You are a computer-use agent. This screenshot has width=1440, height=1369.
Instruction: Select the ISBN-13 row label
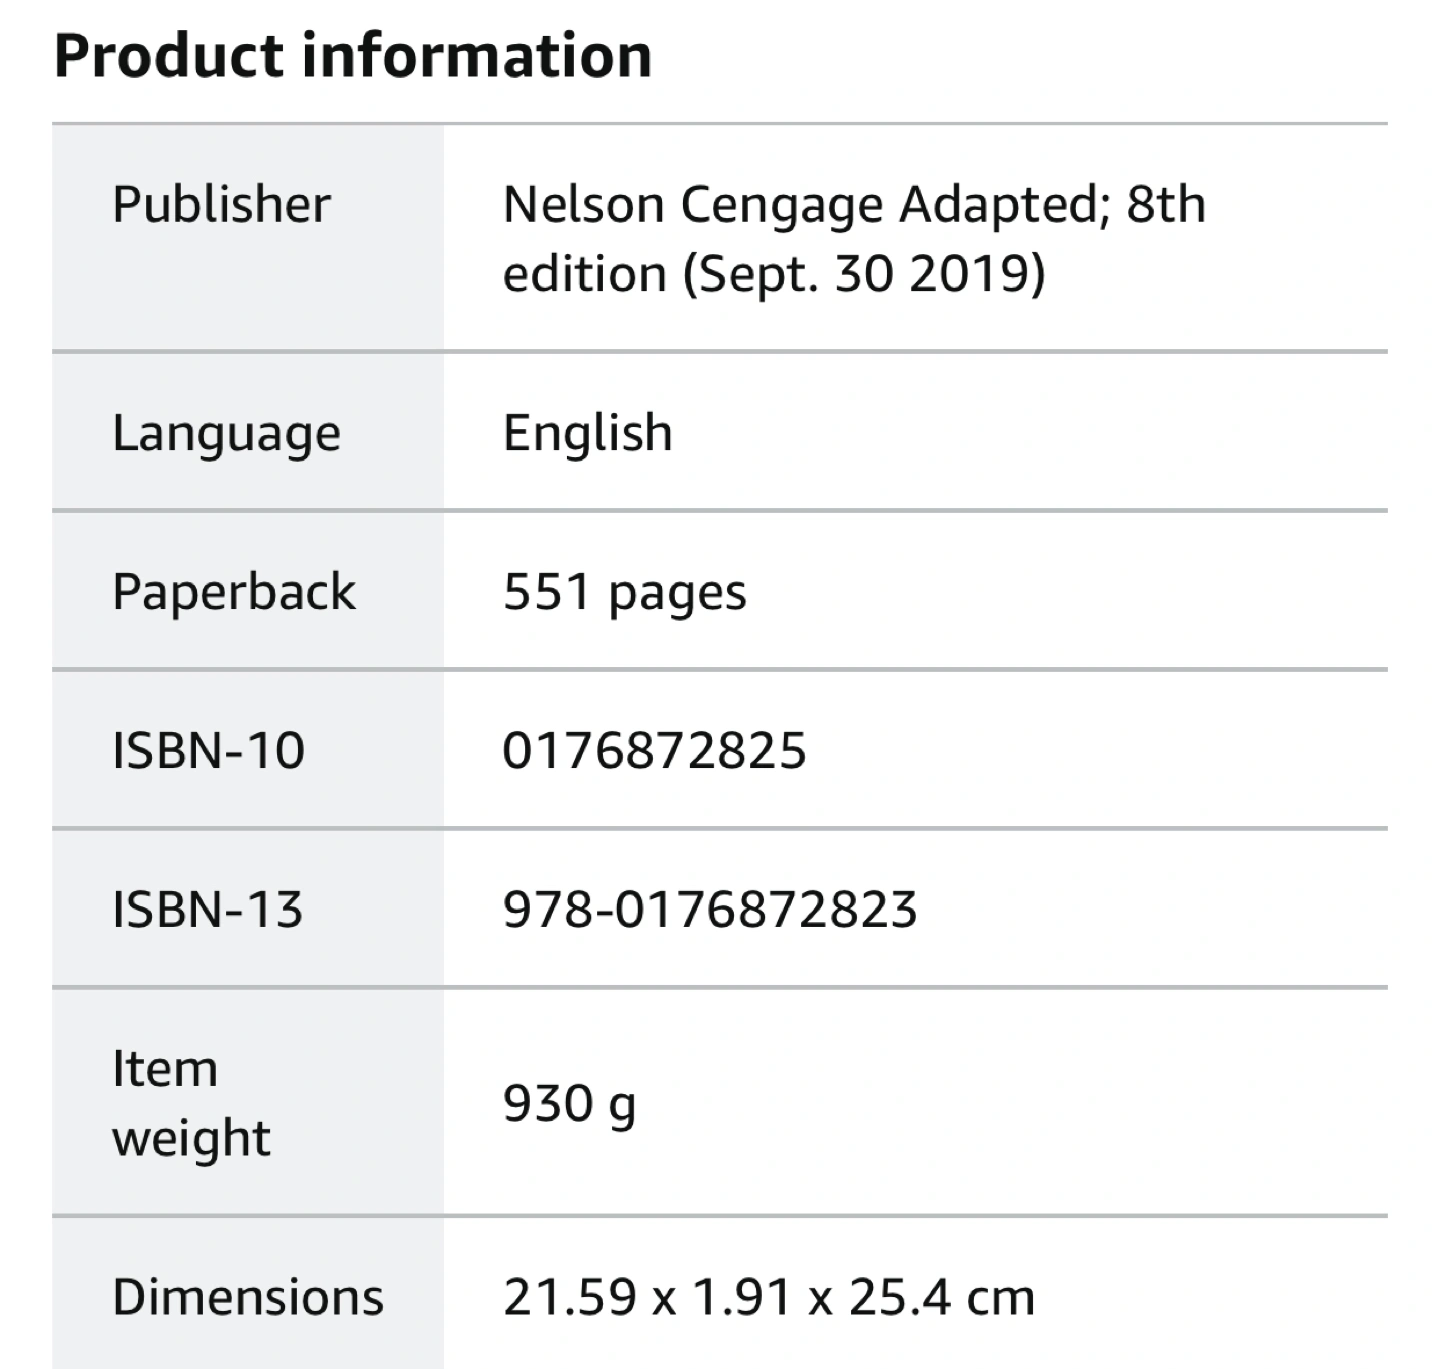point(207,910)
